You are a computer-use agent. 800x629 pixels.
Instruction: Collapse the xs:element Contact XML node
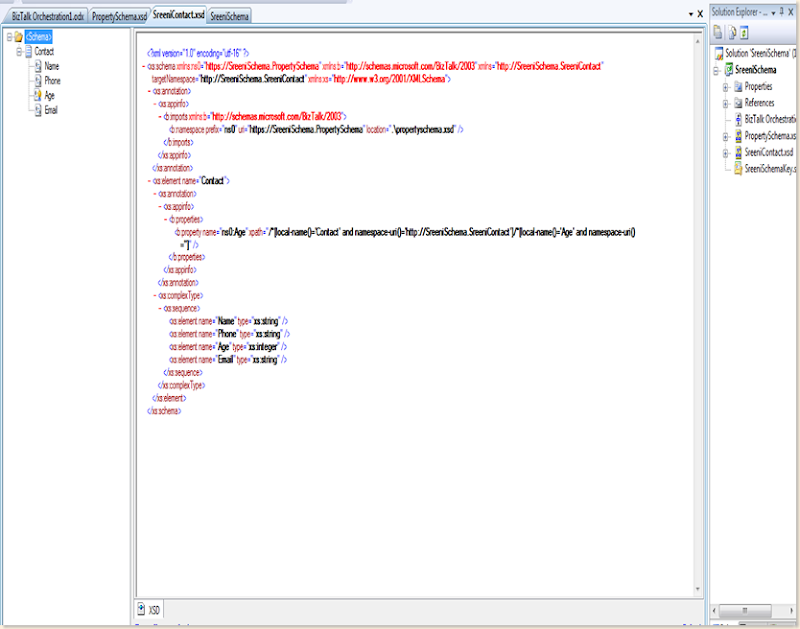[x=149, y=181]
